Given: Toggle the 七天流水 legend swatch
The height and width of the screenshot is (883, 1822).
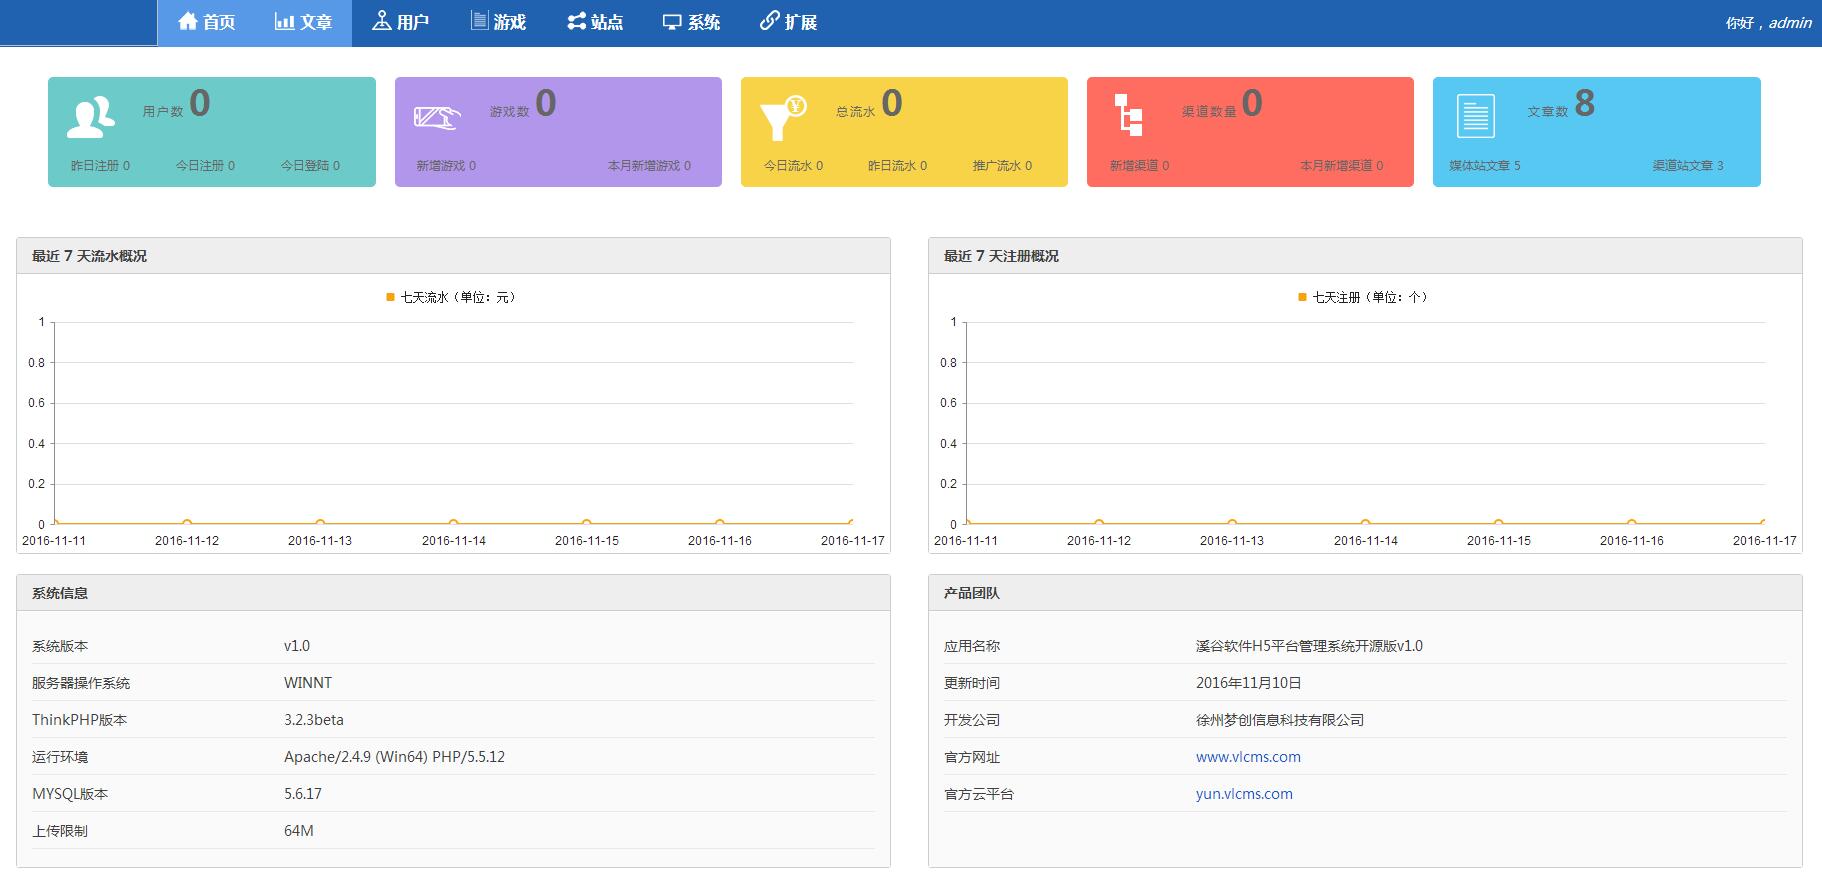Looking at the screenshot, I should [391, 297].
